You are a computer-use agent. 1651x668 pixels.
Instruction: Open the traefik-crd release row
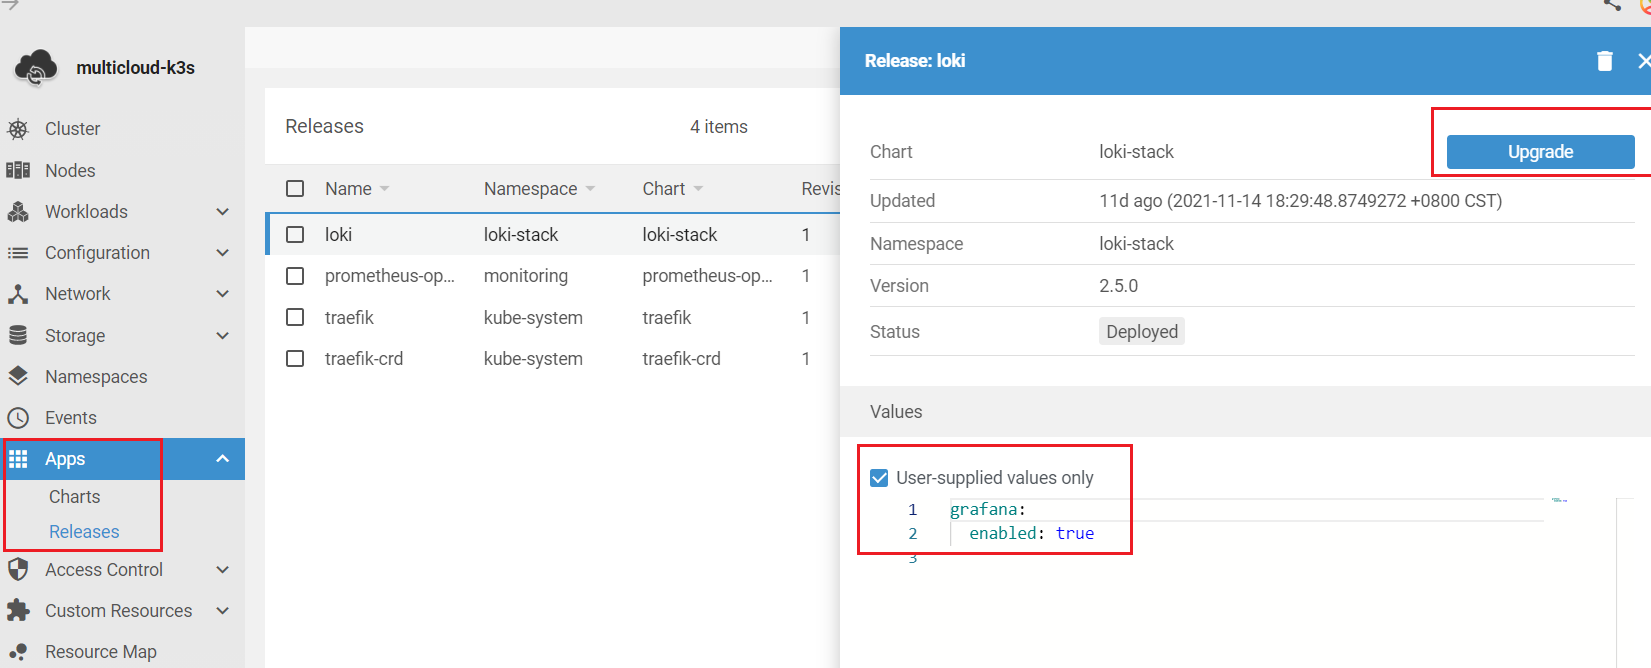pos(364,359)
